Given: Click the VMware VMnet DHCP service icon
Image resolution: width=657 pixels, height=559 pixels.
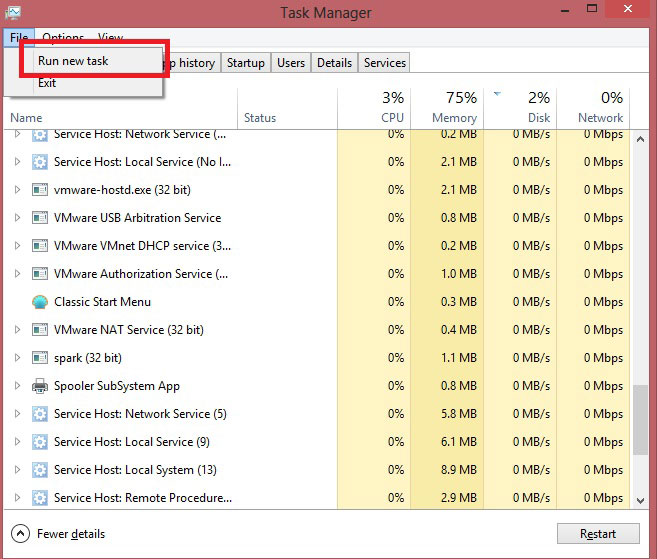Looking at the screenshot, I should pos(40,246).
